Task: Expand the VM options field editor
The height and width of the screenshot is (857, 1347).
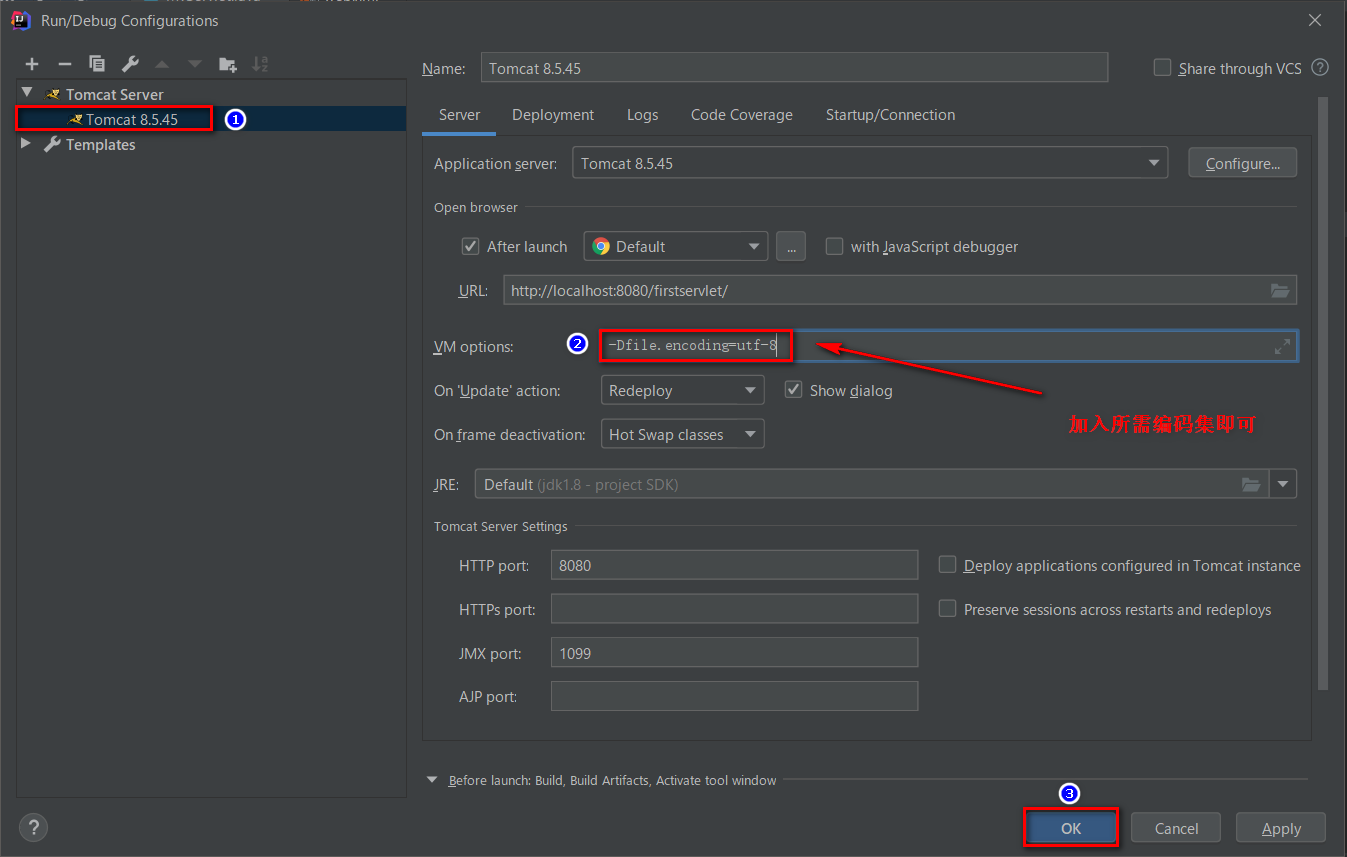Action: point(1282,346)
